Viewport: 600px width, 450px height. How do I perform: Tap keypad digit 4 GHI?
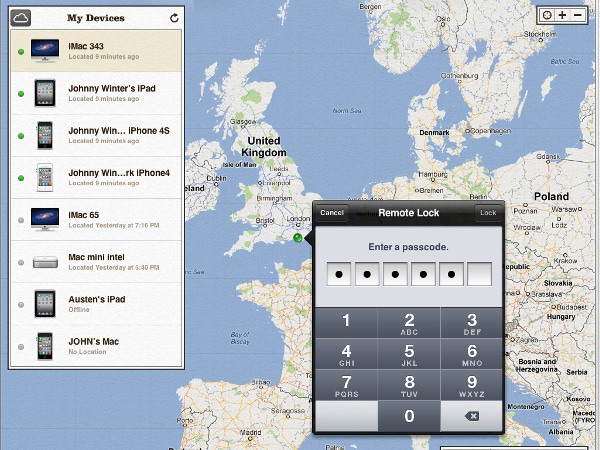[x=346, y=354]
